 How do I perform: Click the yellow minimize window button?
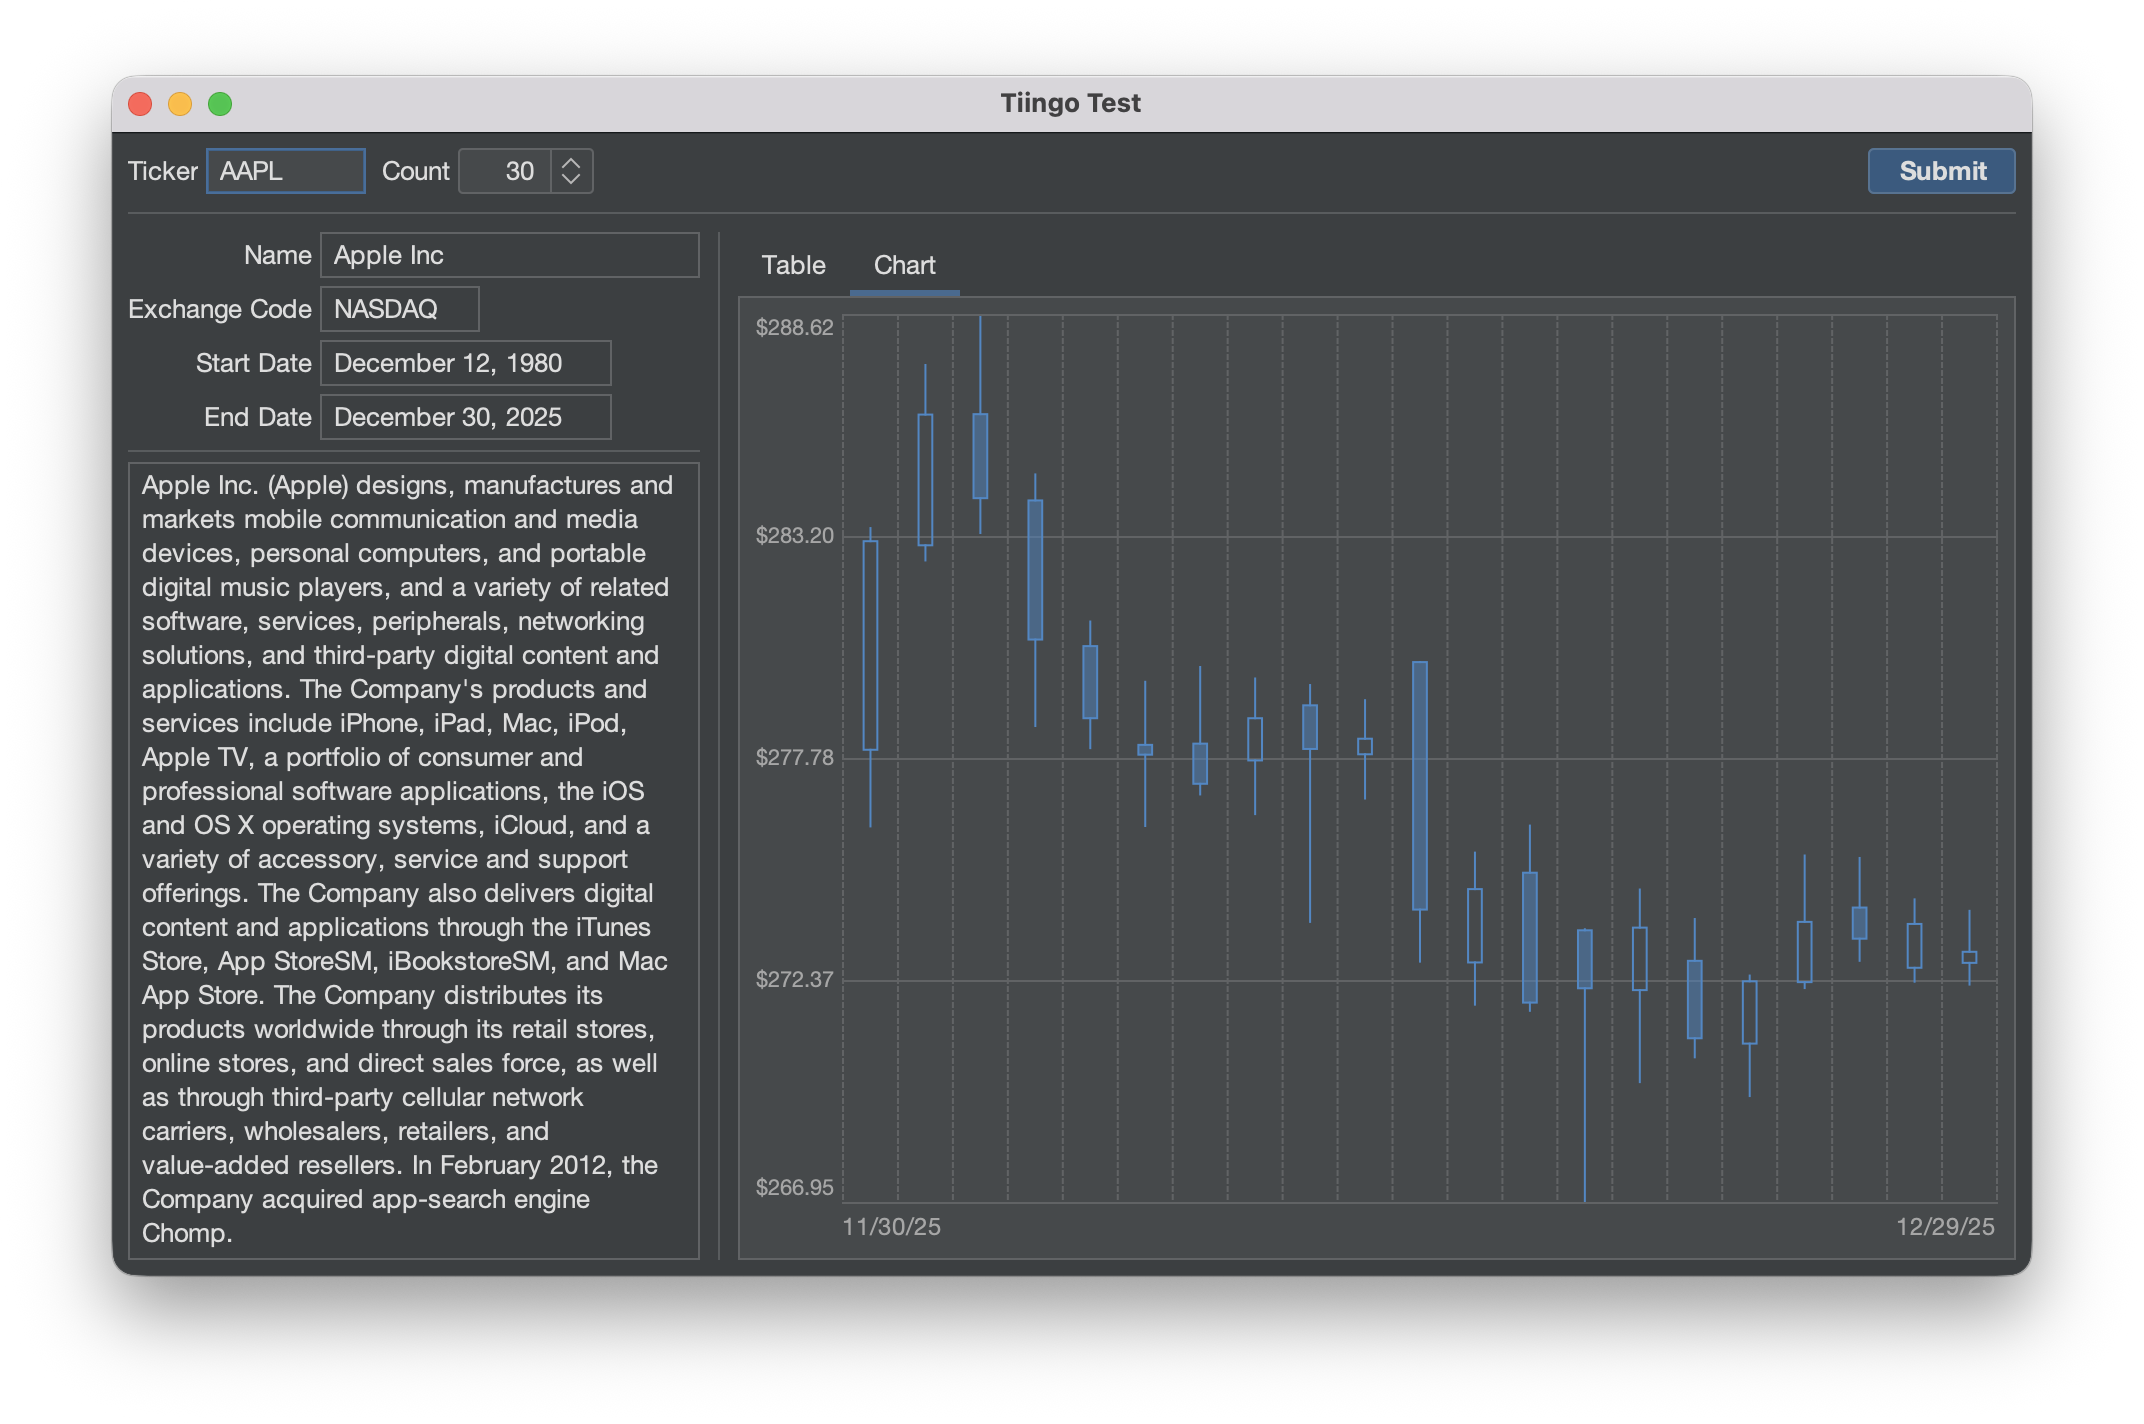point(180,104)
